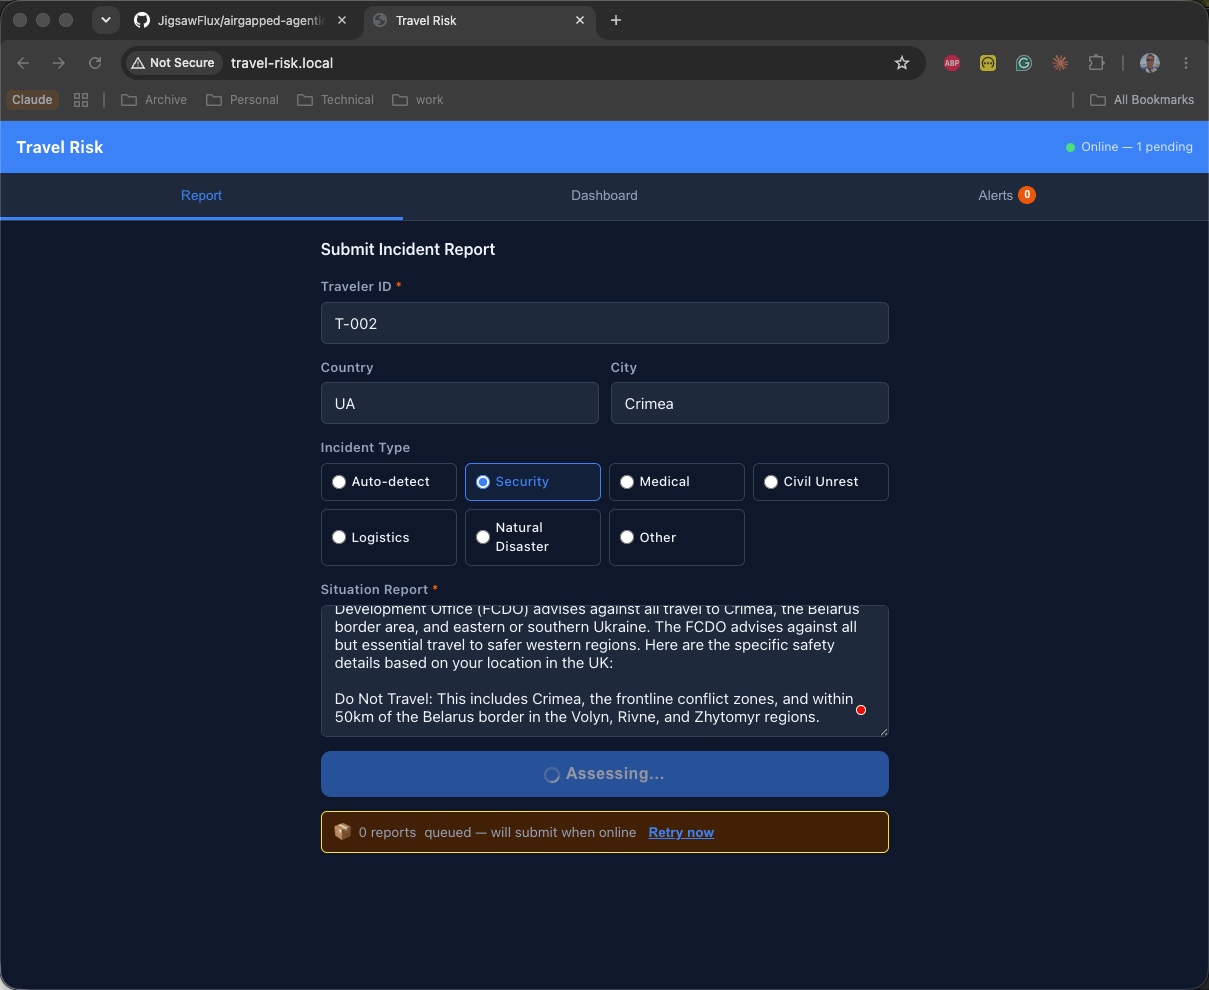Image resolution: width=1209 pixels, height=990 pixels.
Task: Click the Travel Risk header title
Action: (x=60, y=147)
